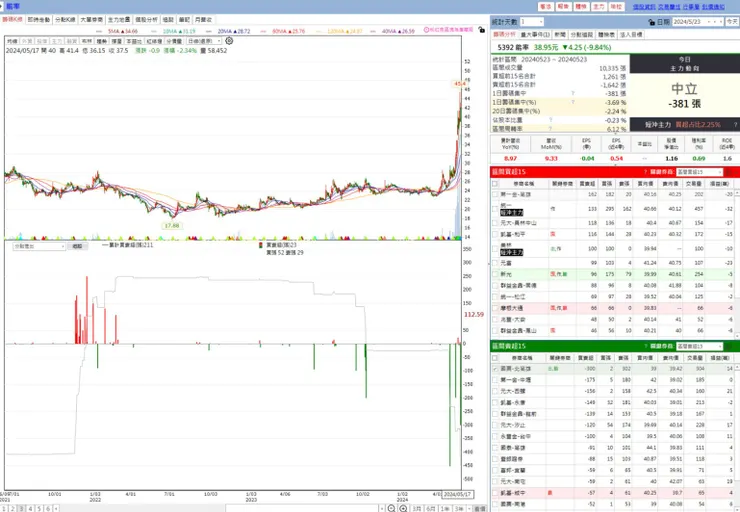Open the 統計天數 dropdown
This screenshot has width=740, height=512.
[x=532, y=22]
